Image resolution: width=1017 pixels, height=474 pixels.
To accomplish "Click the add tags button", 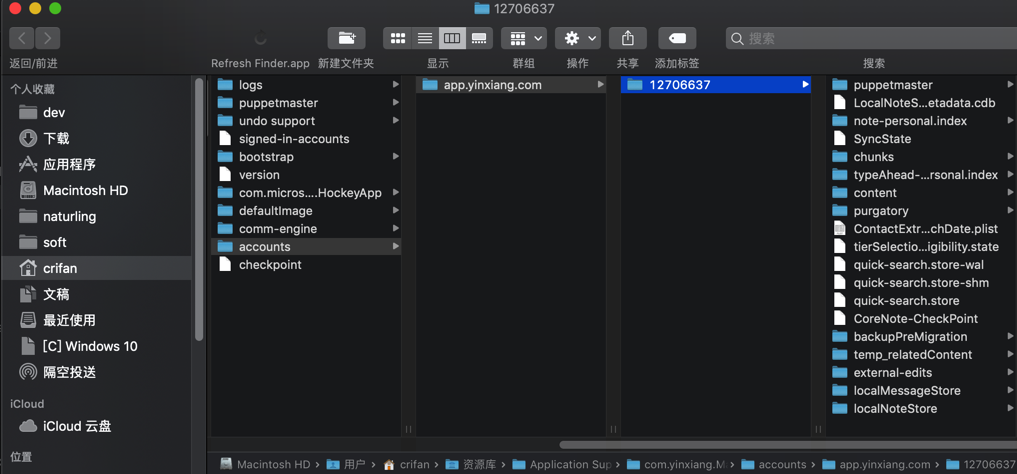I will click(677, 38).
